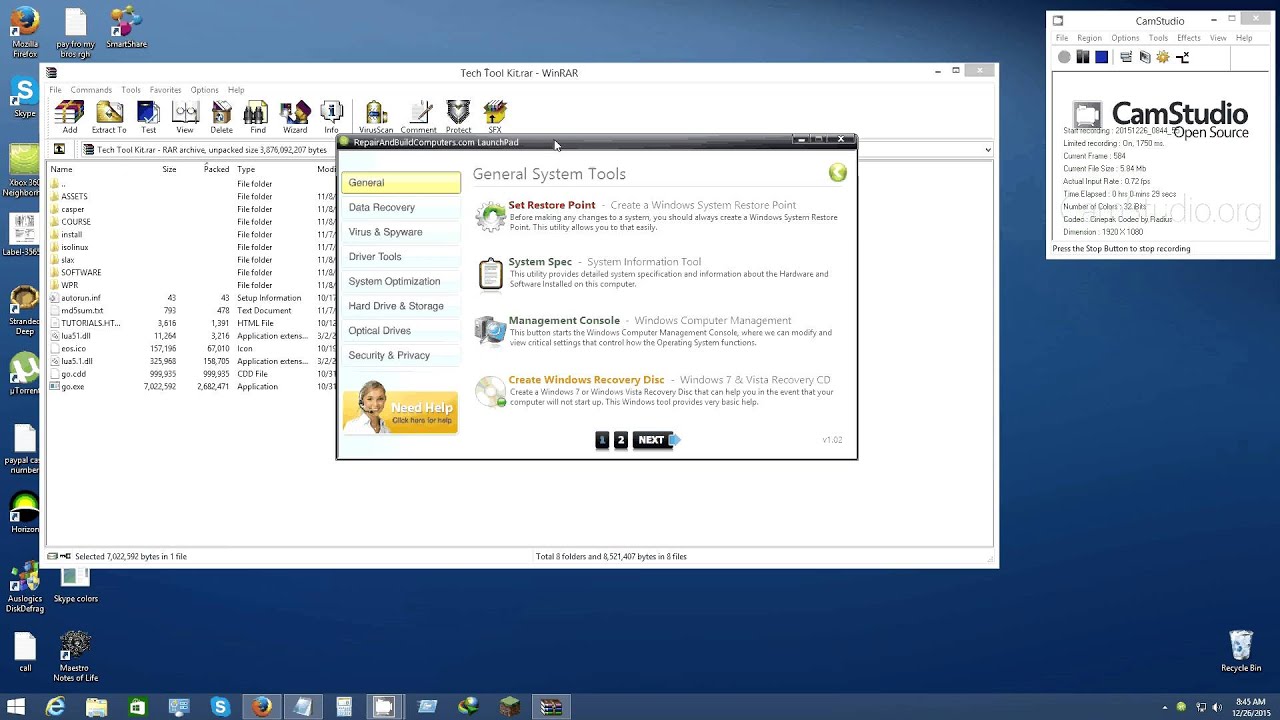Toggle CamStudio screen annotations icon
The image size is (1280, 720).
tap(1126, 57)
